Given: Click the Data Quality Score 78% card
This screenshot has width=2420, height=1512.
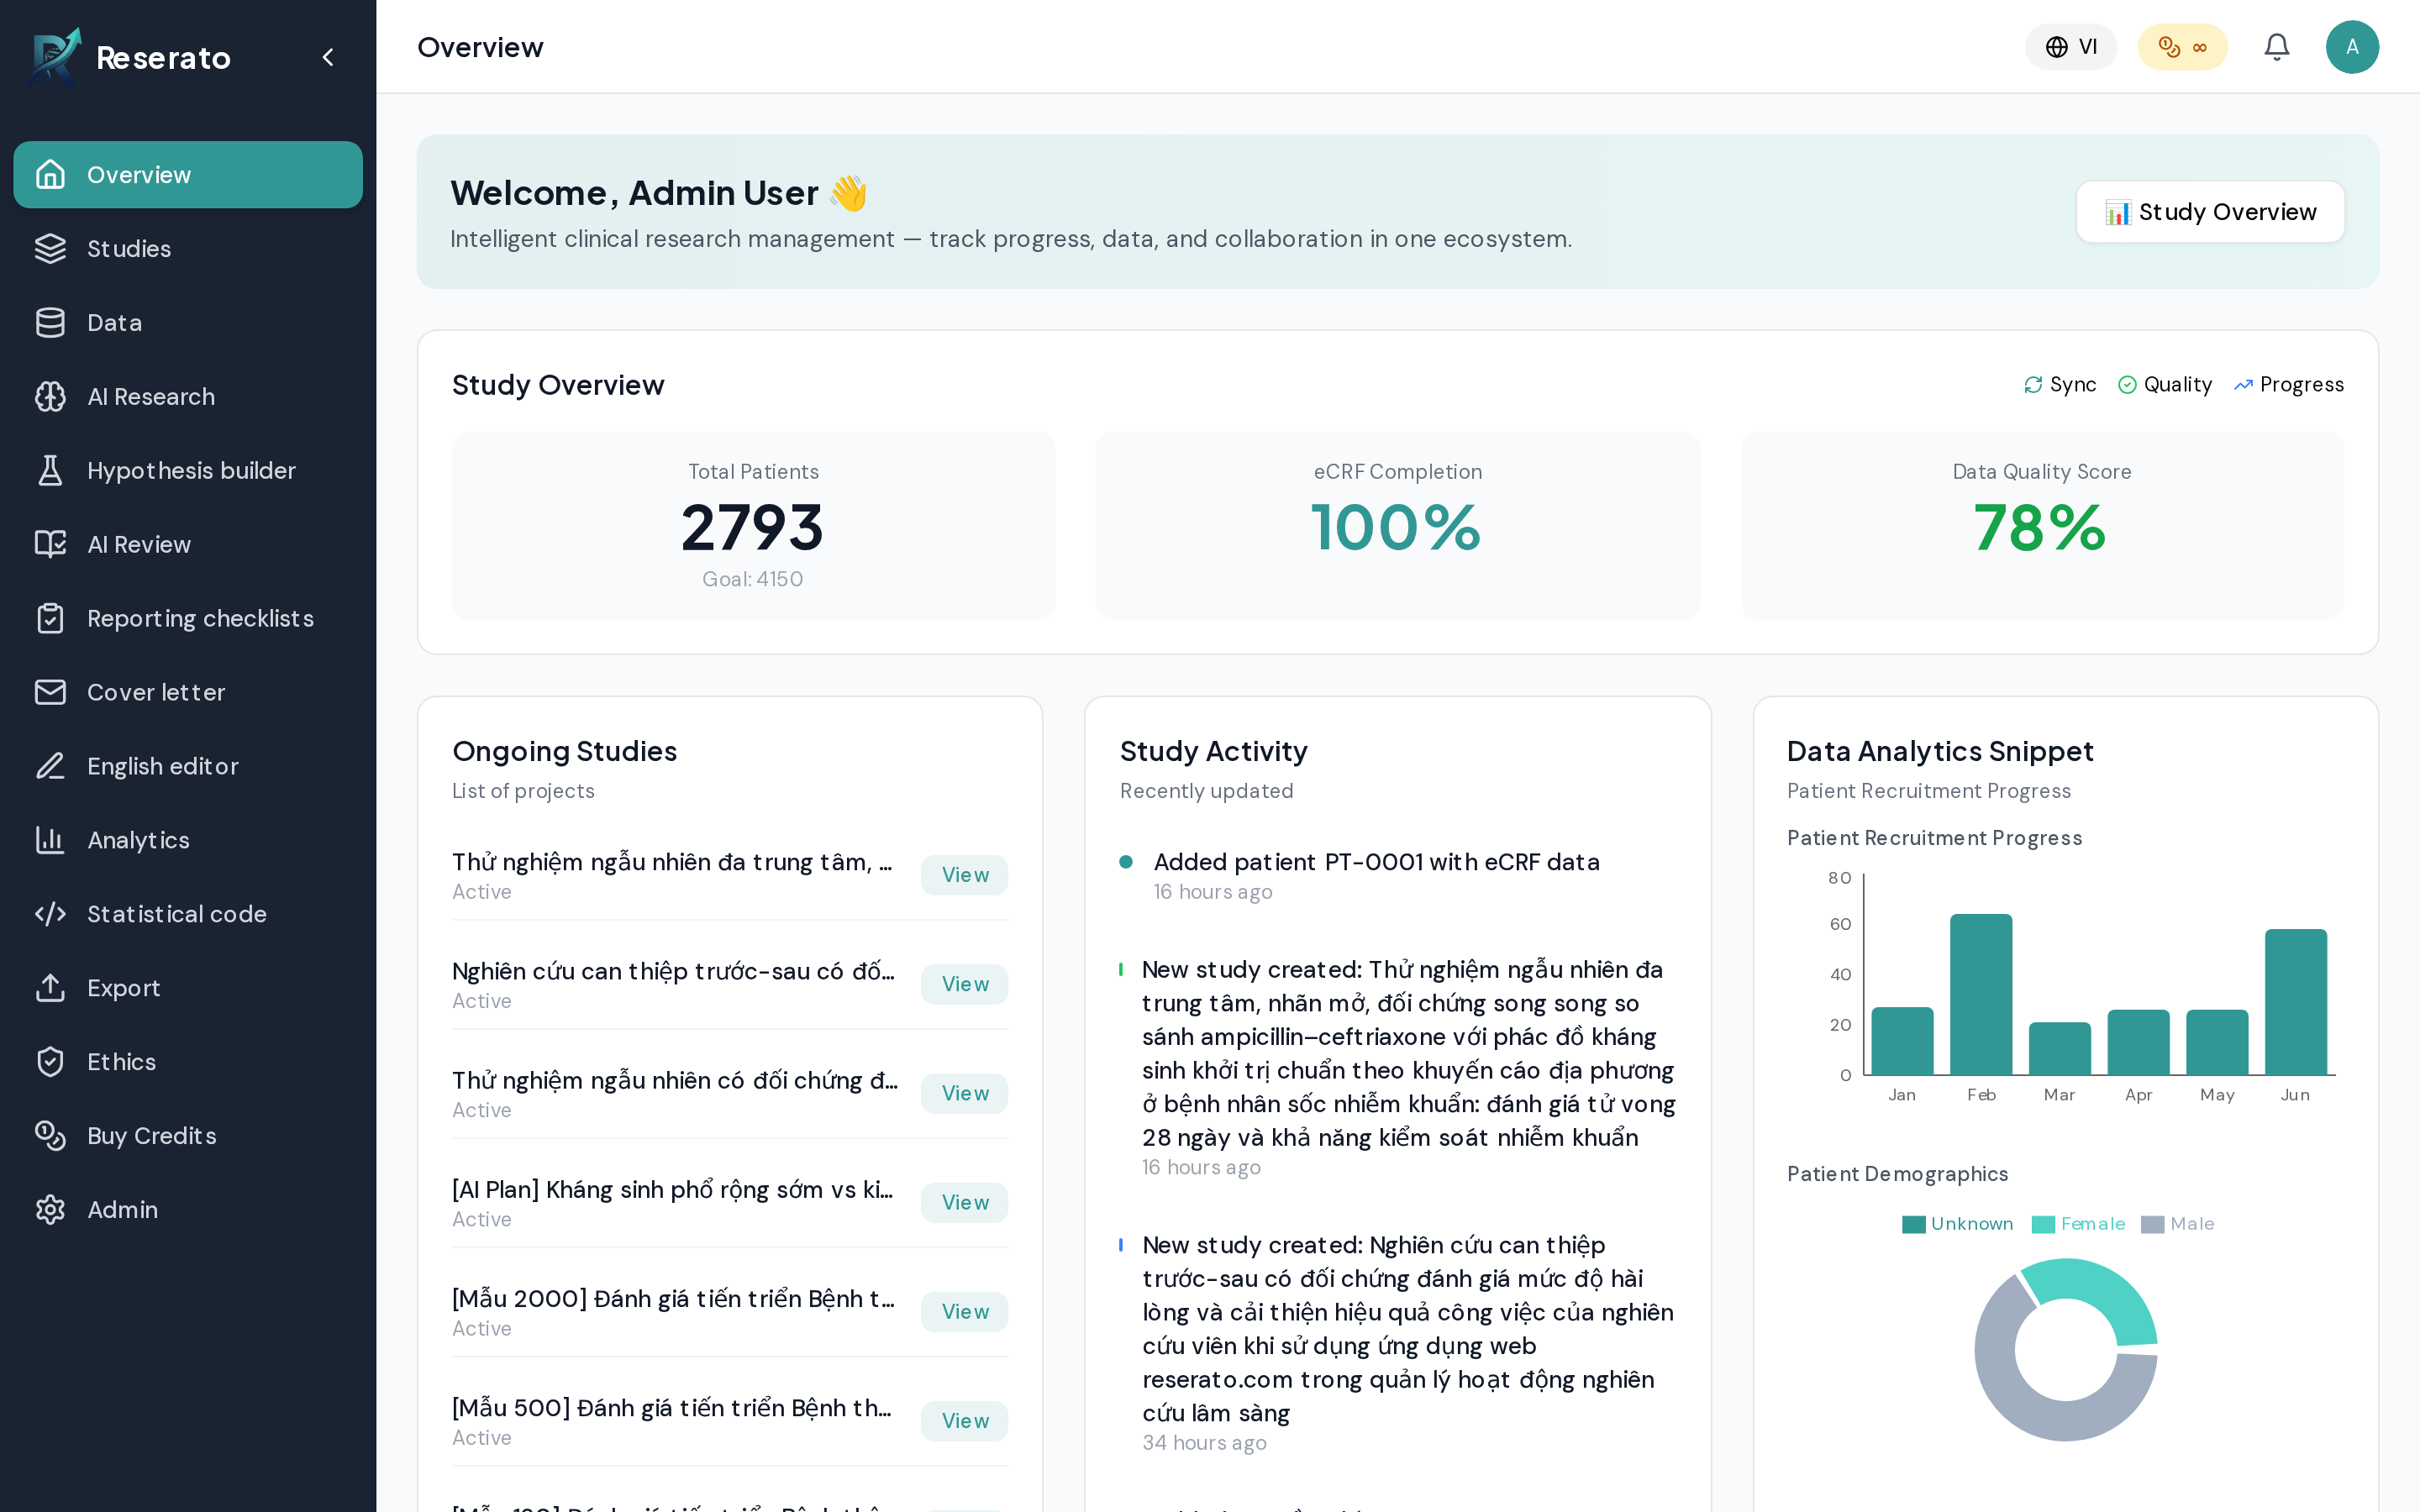Looking at the screenshot, I should tap(2041, 526).
